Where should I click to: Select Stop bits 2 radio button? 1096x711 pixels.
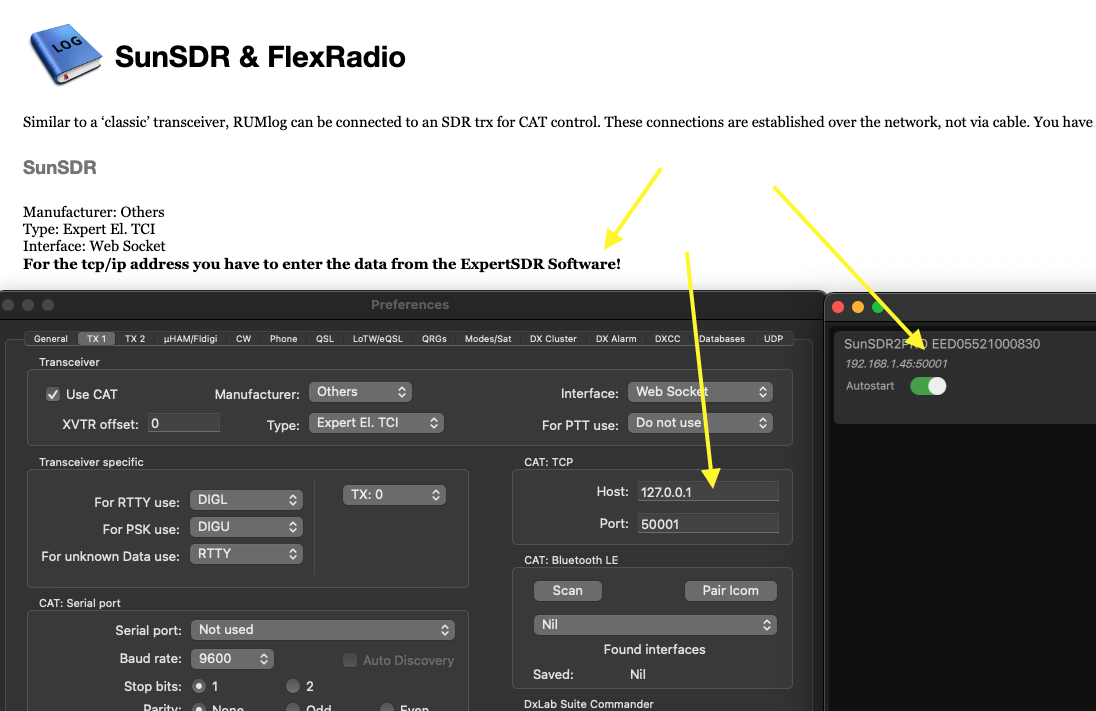coord(293,686)
